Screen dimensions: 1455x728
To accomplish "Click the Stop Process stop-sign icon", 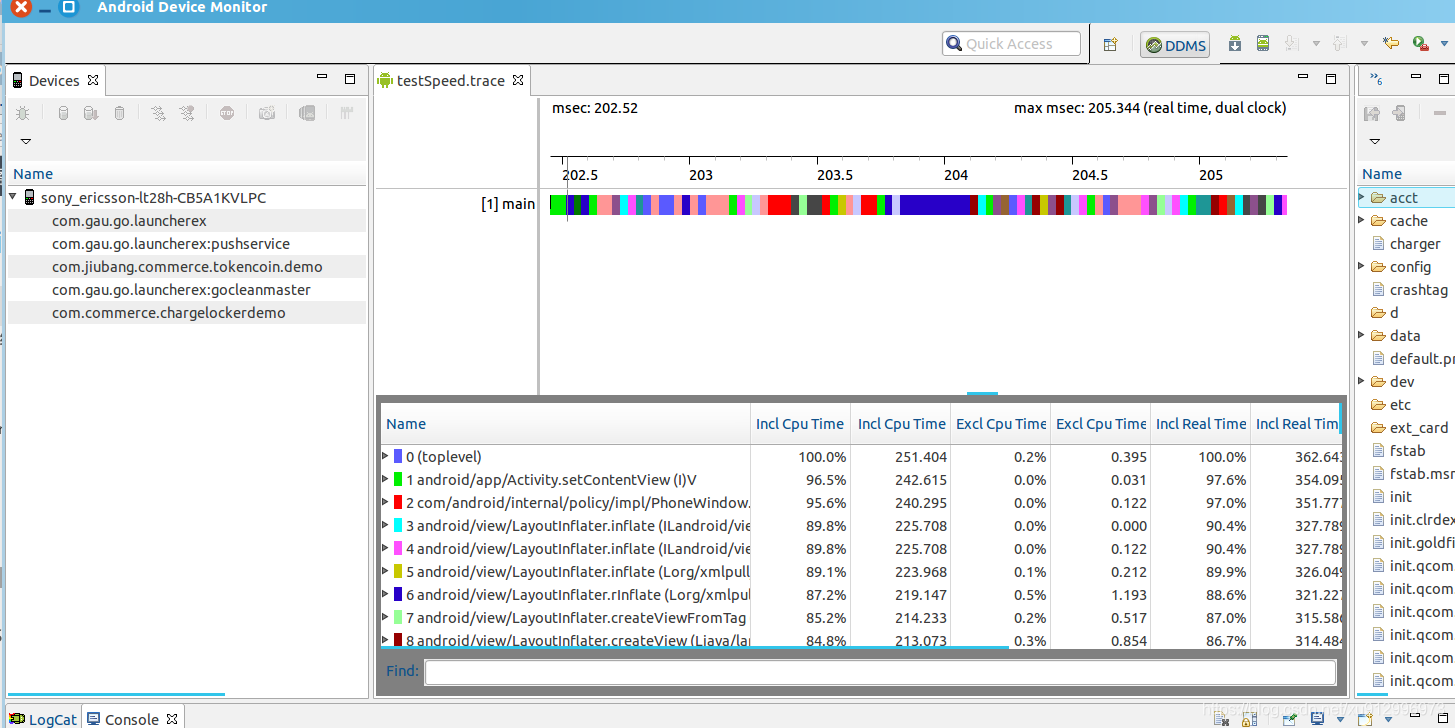I will point(227,114).
